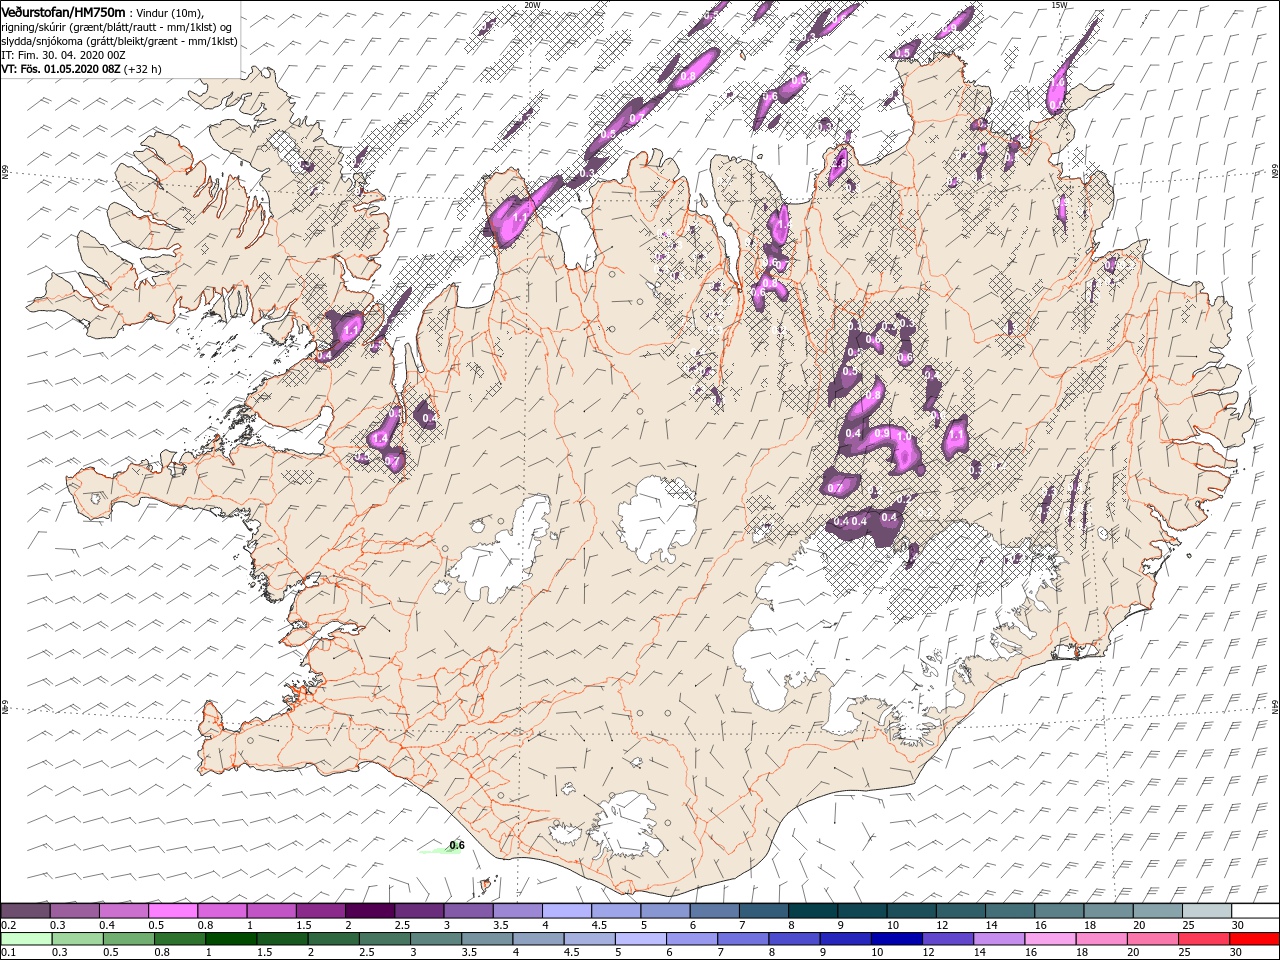This screenshot has width=1280, height=960.
Task: Select snow scale swatch between 3.5 and 4
Action: [x=517, y=911]
